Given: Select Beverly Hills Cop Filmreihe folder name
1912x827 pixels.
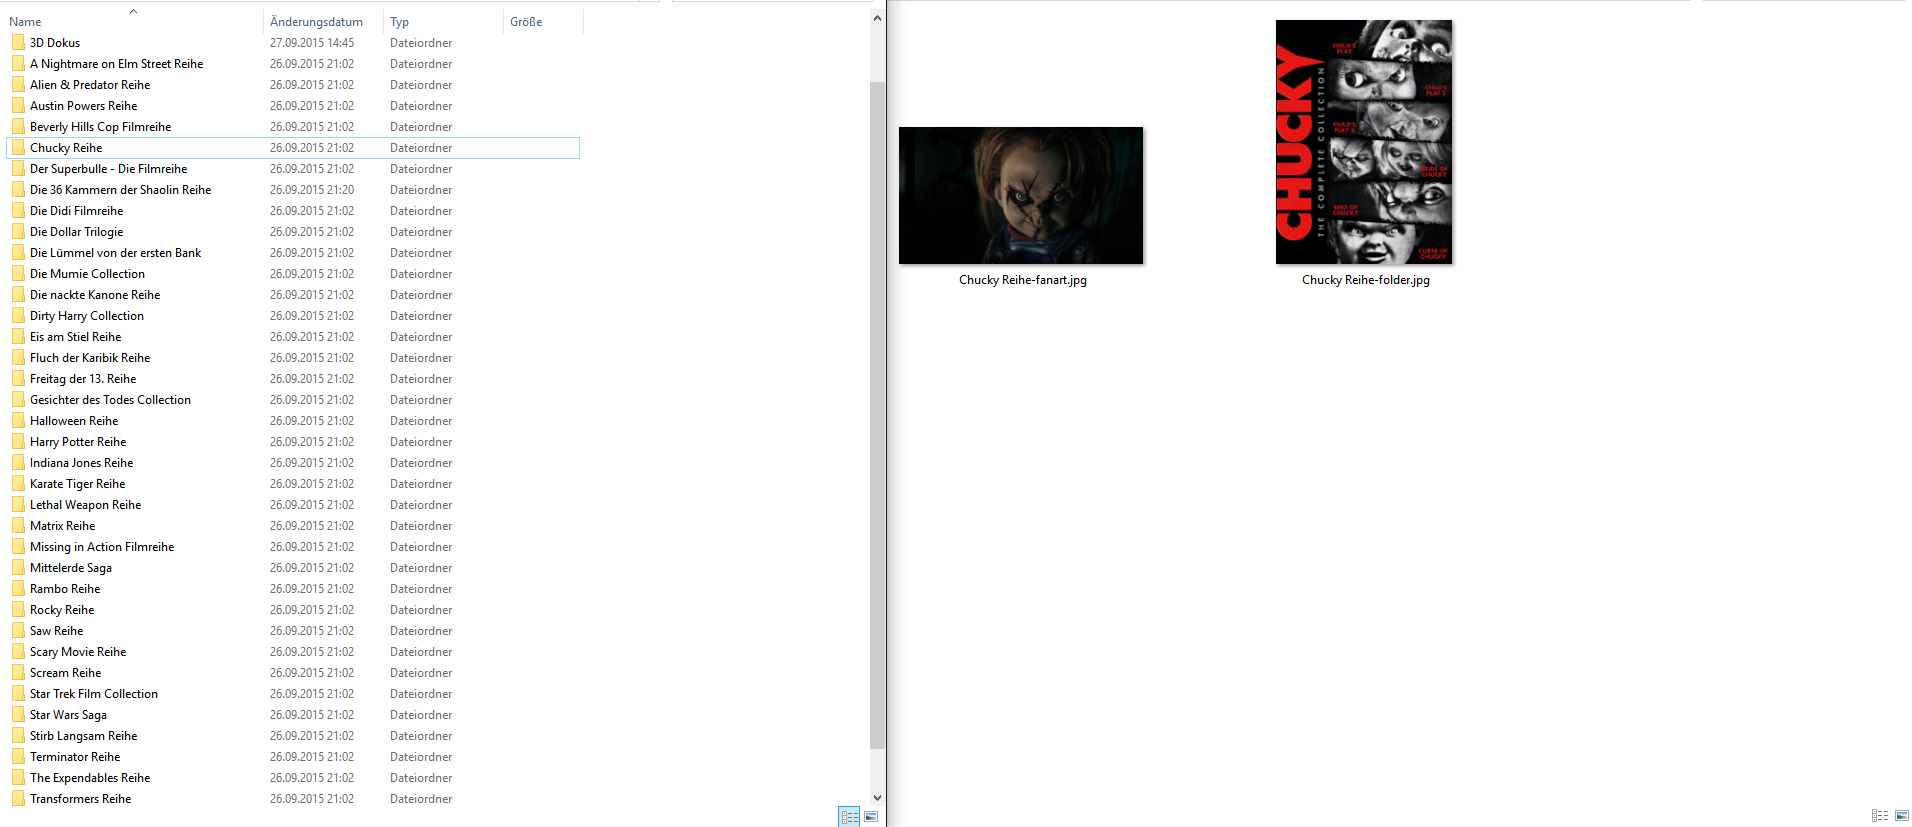Looking at the screenshot, I should pos(100,127).
